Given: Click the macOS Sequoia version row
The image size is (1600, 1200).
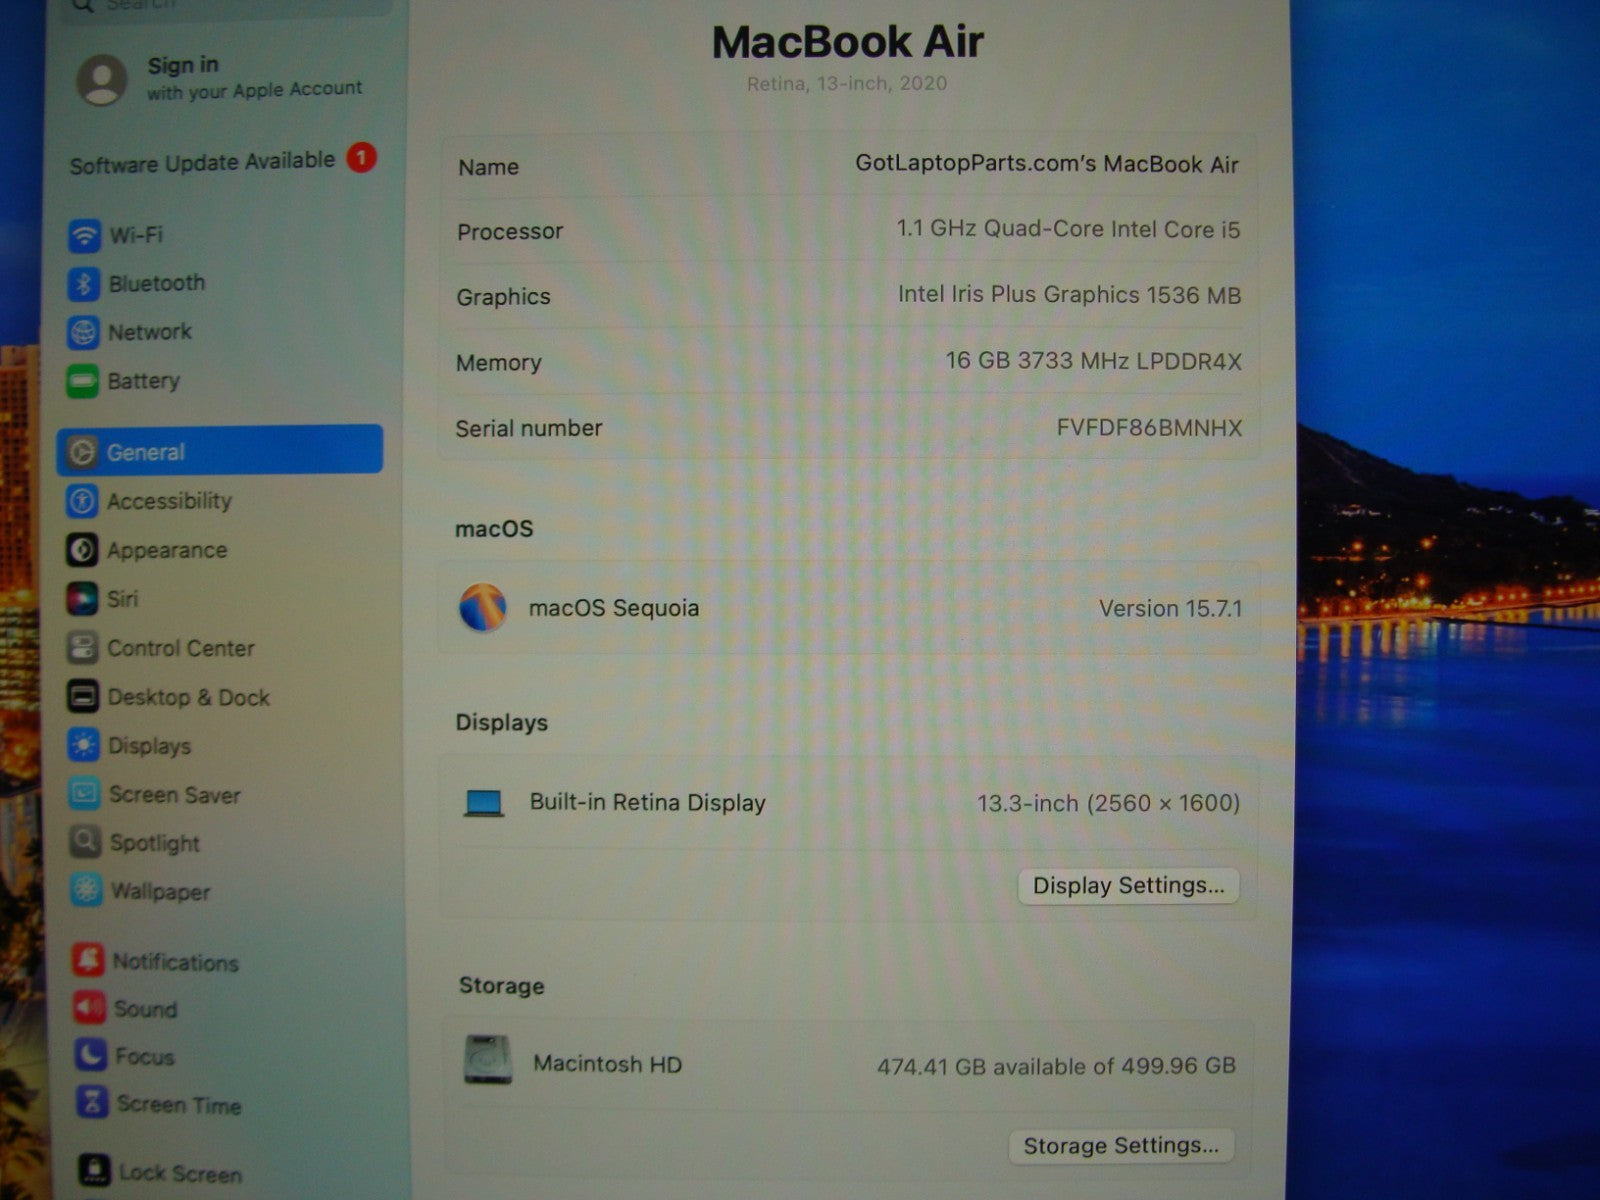Looking at the screenshot, I should (x=848, y=608).
